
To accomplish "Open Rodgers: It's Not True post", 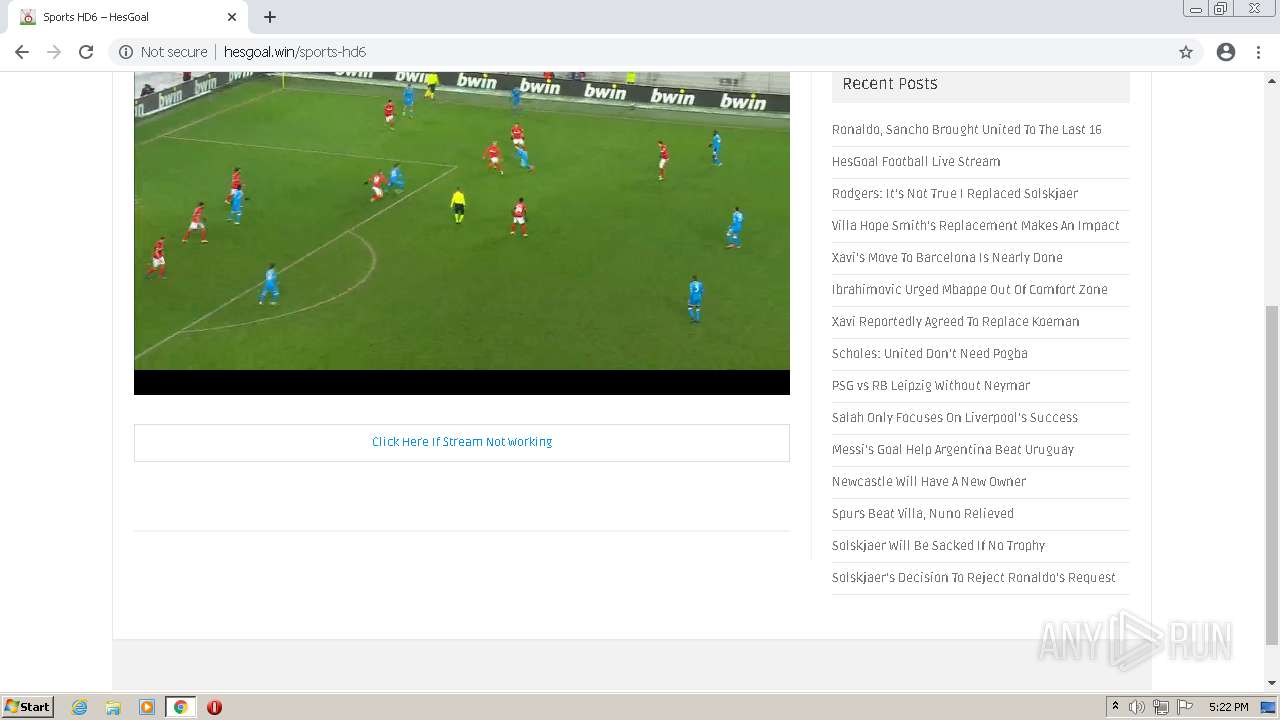I will tap(955, 194).
